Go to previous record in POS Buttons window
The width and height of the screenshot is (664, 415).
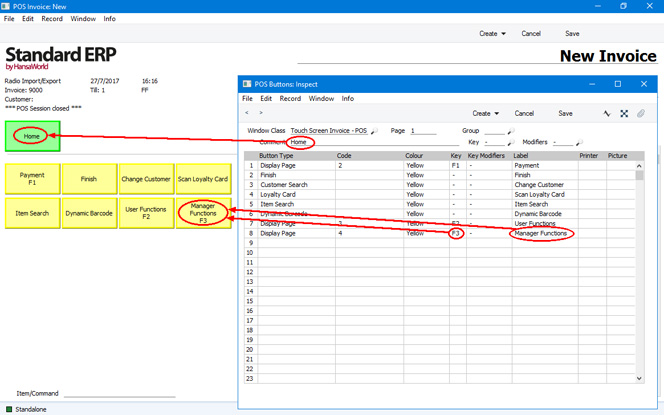(247, 113)
